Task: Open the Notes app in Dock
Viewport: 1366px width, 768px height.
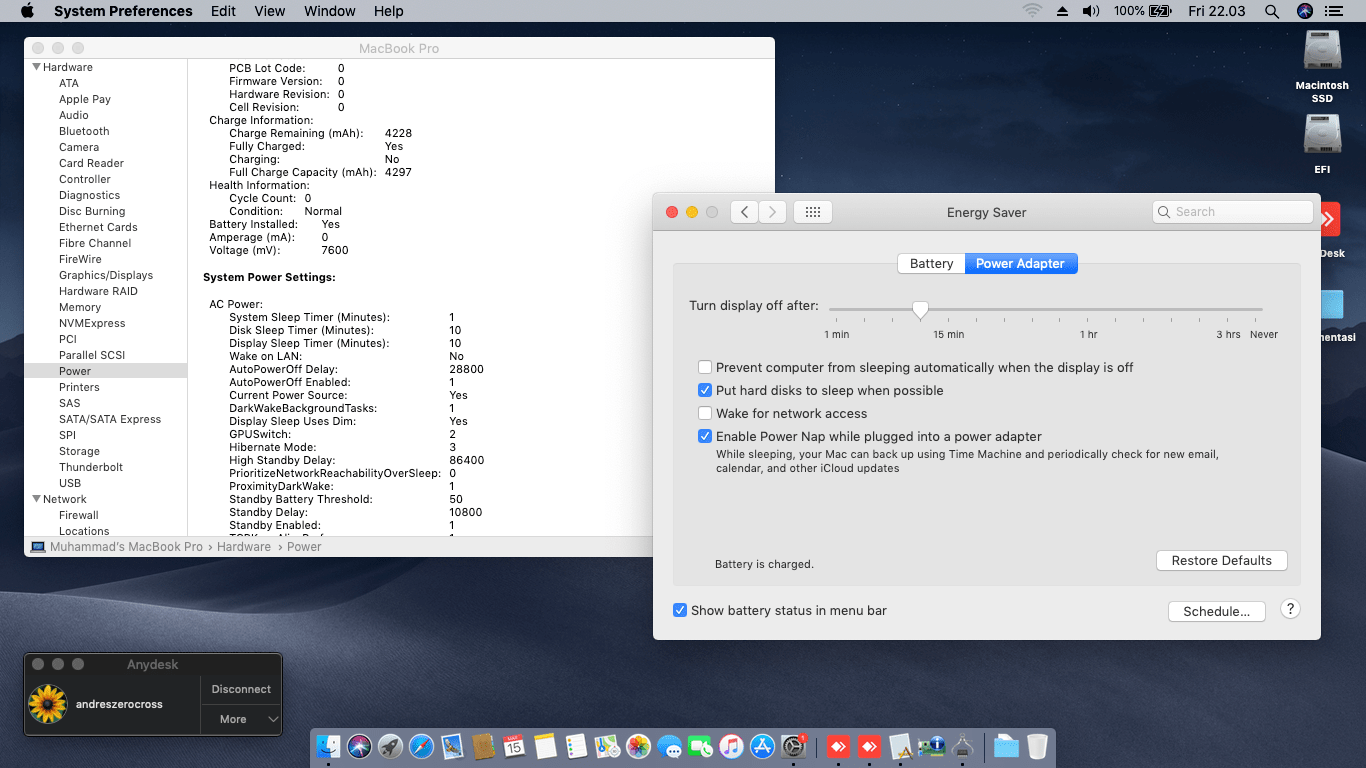Action: click(x=545, y=746)
